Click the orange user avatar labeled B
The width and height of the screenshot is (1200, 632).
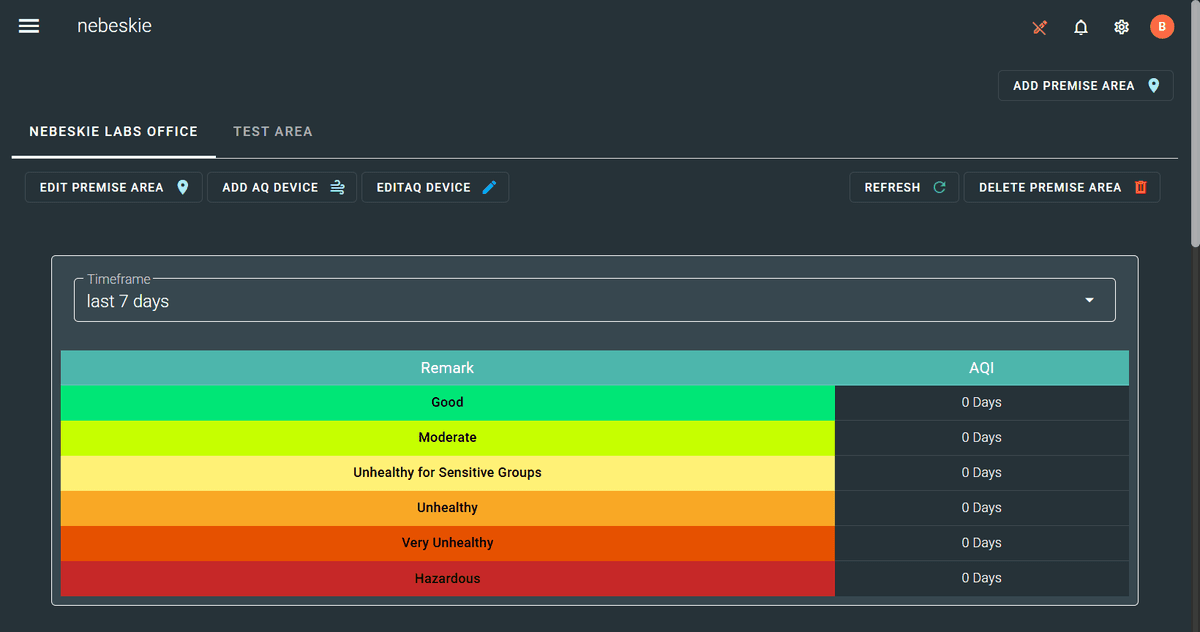pos(1161,27)
